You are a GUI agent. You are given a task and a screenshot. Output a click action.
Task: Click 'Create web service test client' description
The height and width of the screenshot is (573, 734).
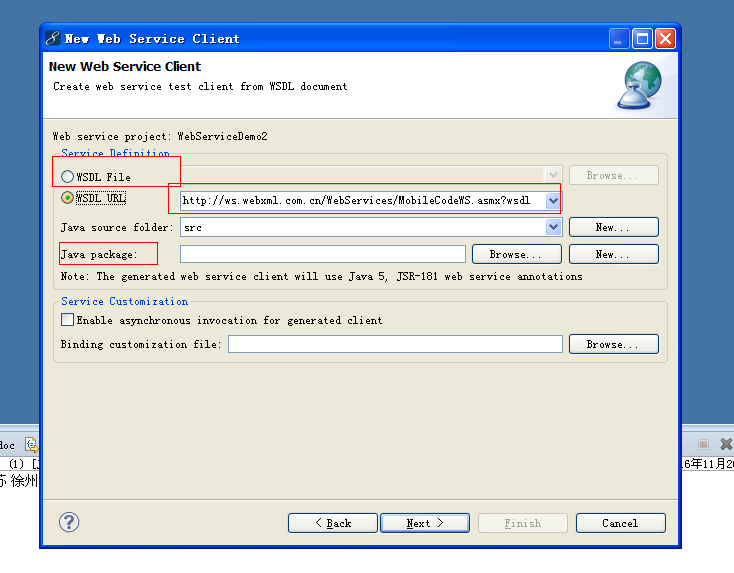click(x=200, y=87)
